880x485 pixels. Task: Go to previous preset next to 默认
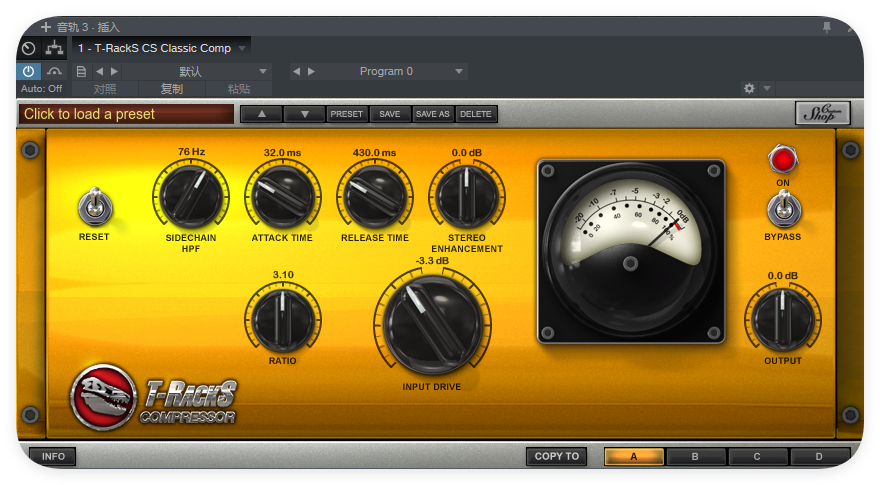point(99,71)
